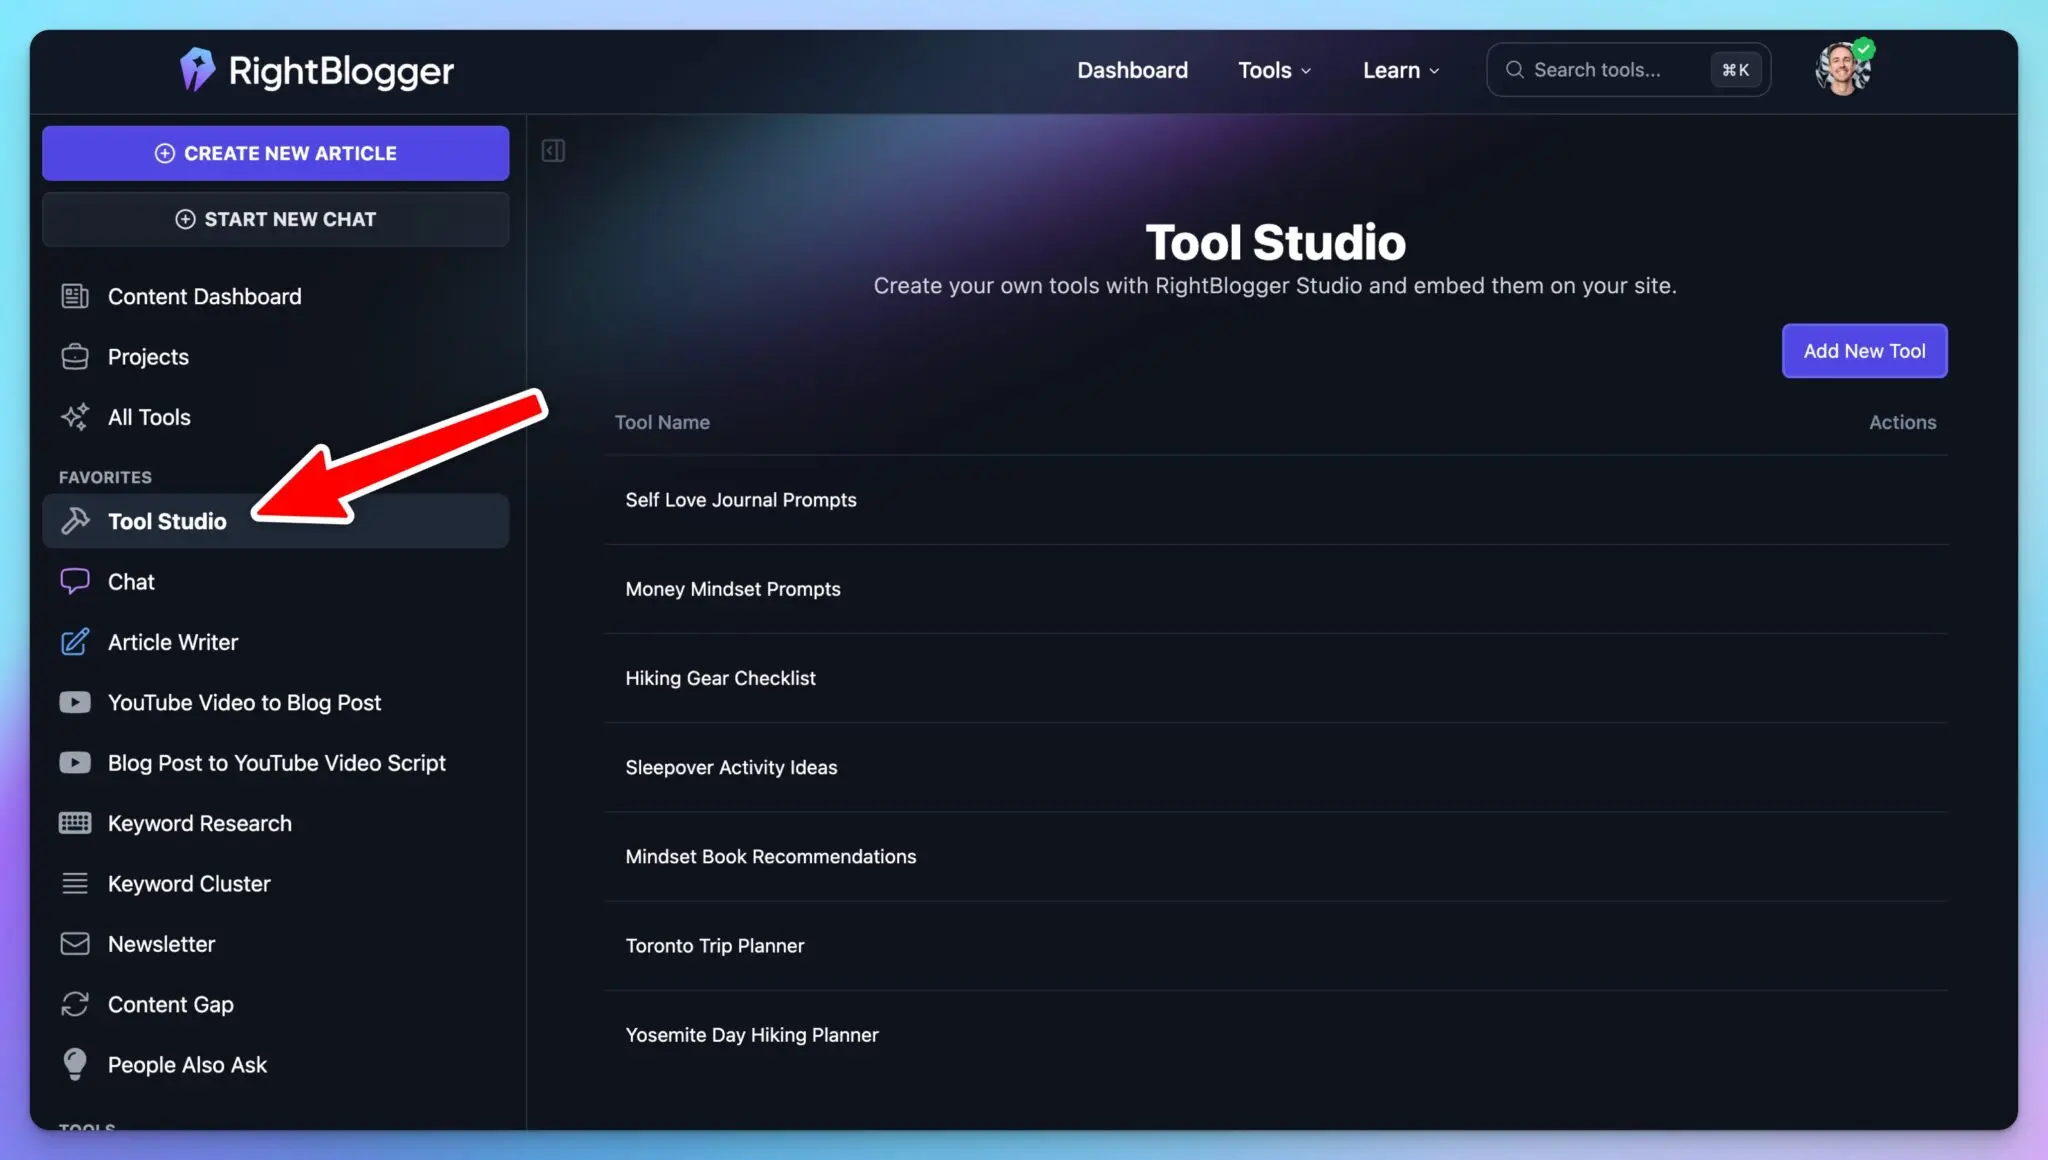
Task: Go to the Dashboard menu item
Action: [1132, 70]
